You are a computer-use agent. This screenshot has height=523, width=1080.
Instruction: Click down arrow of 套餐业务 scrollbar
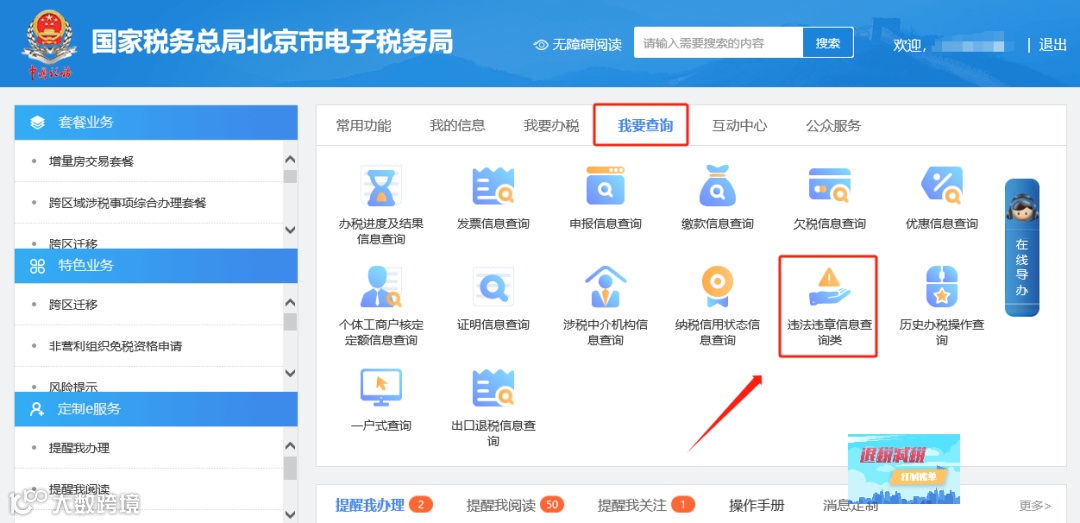[290, 230]
